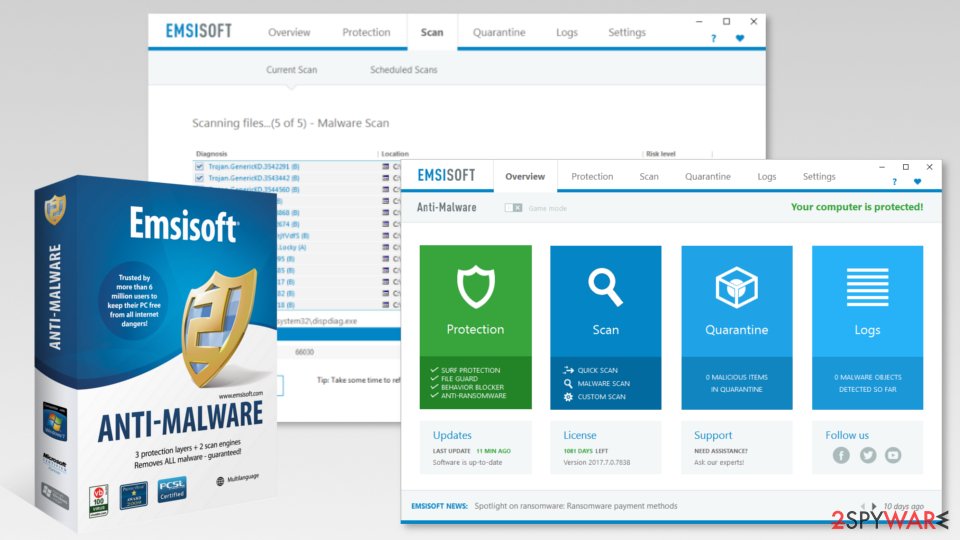Click Trojan.GenericKD.3542291 diagnosis entry
This screenshot has height=540, width=960.
[253, 167]
